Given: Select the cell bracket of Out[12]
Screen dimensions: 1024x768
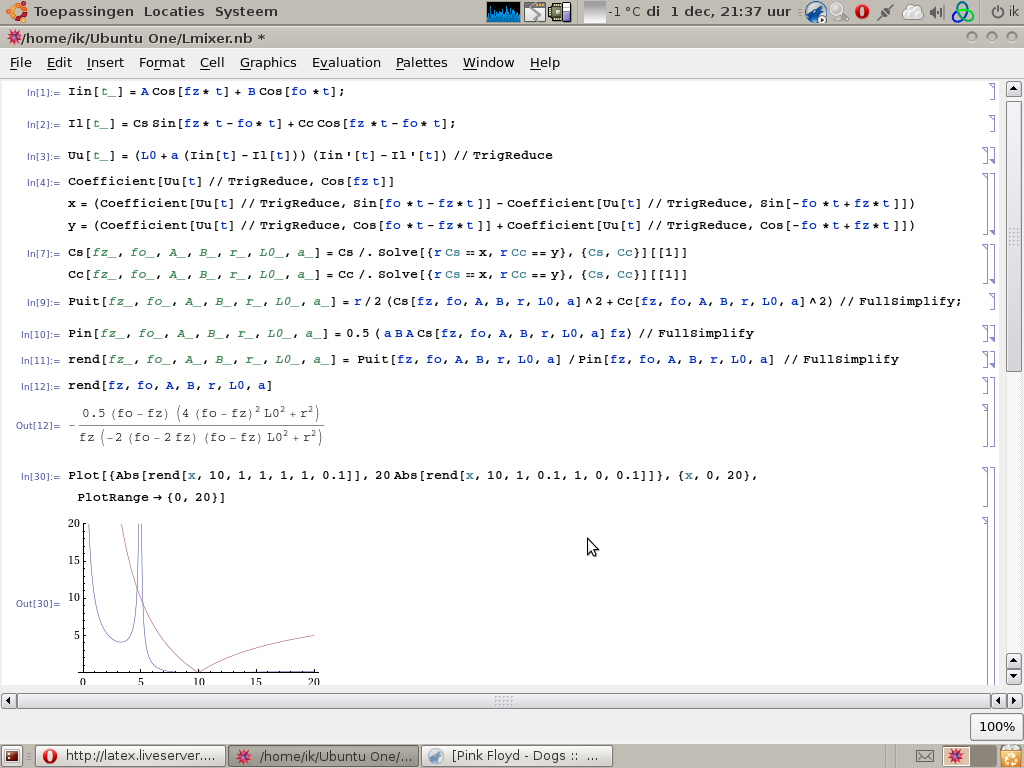Looking at the screenshot, I should (x=986, y=425).
